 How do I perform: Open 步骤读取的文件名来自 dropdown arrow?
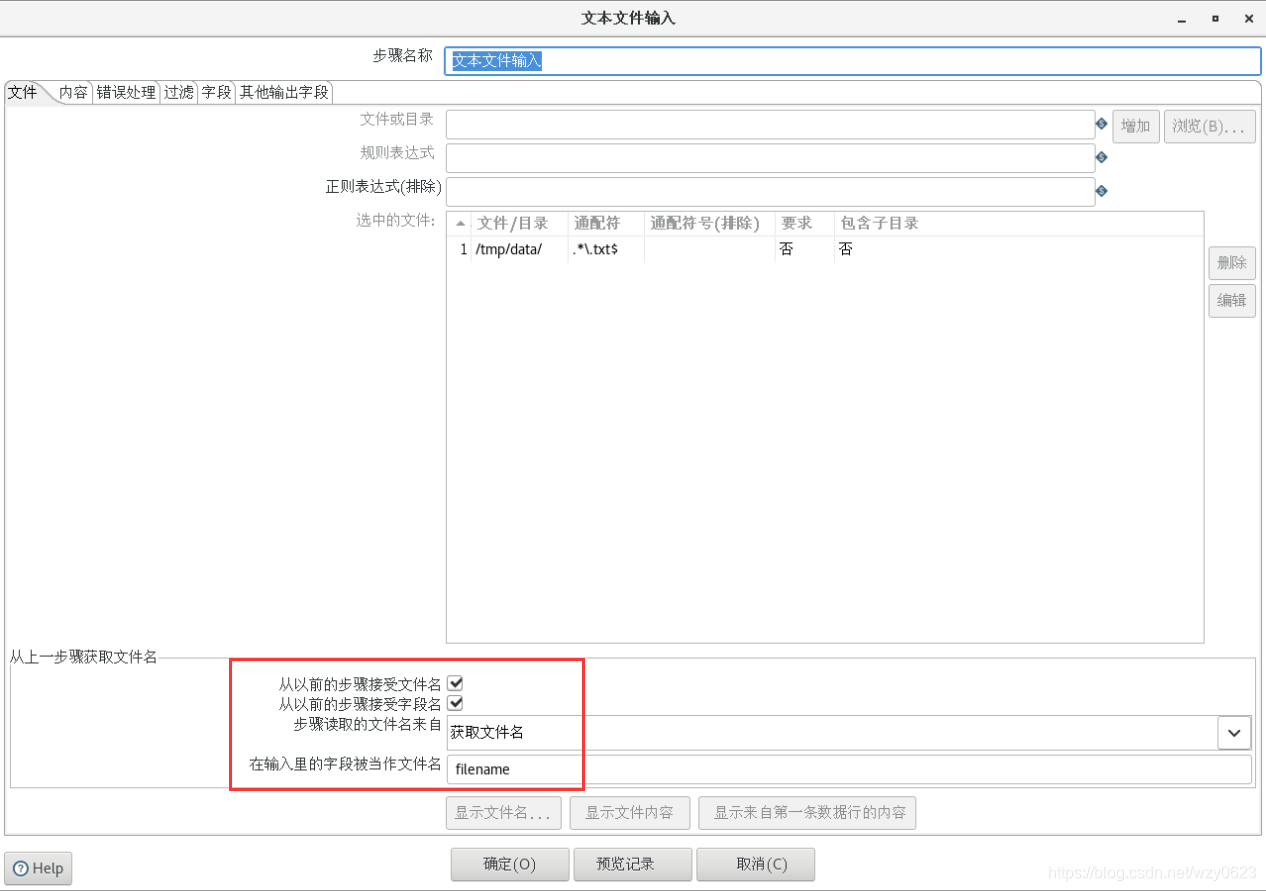click(1234, 732)
